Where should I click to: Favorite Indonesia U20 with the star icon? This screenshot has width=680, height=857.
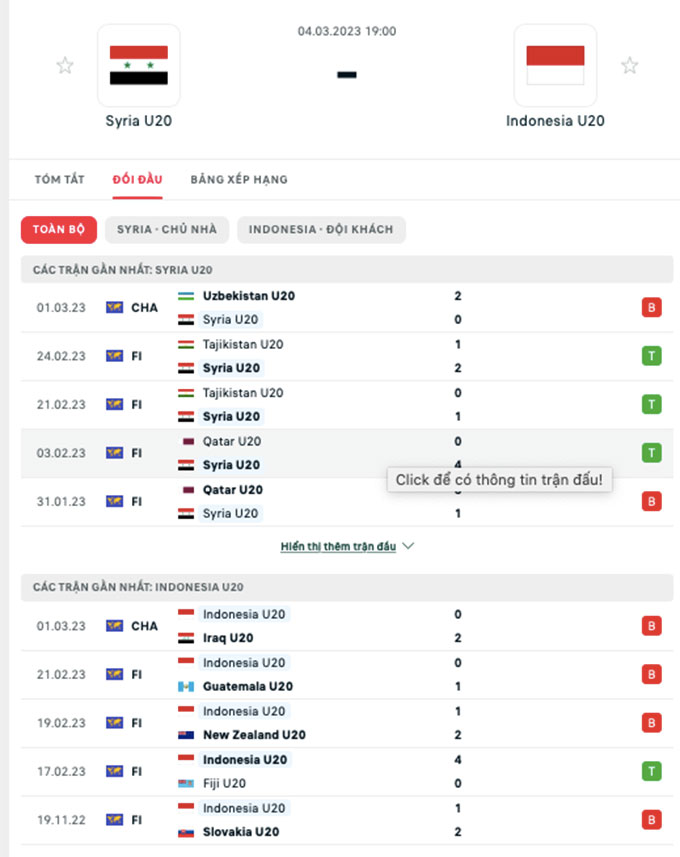(x=630, y=66)
